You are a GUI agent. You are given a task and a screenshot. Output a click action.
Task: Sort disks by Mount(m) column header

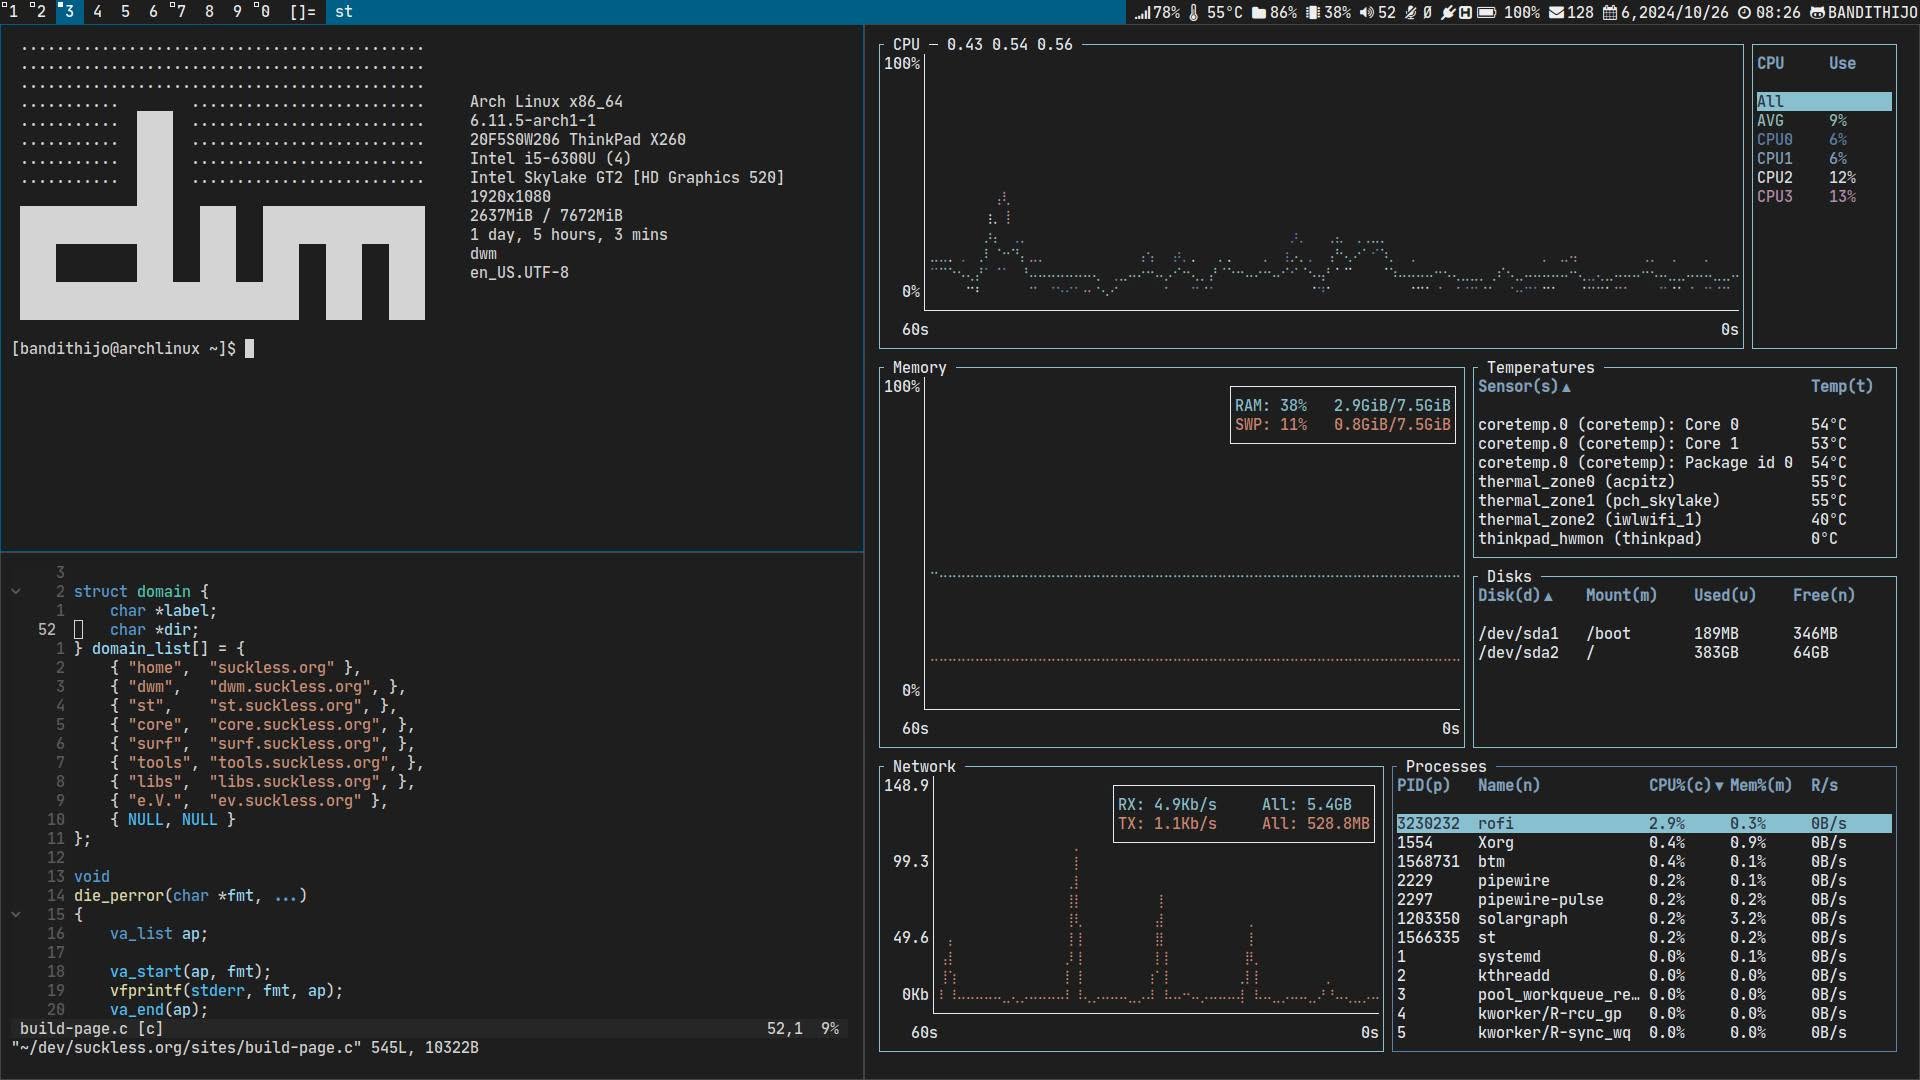tap(1621, 596)
